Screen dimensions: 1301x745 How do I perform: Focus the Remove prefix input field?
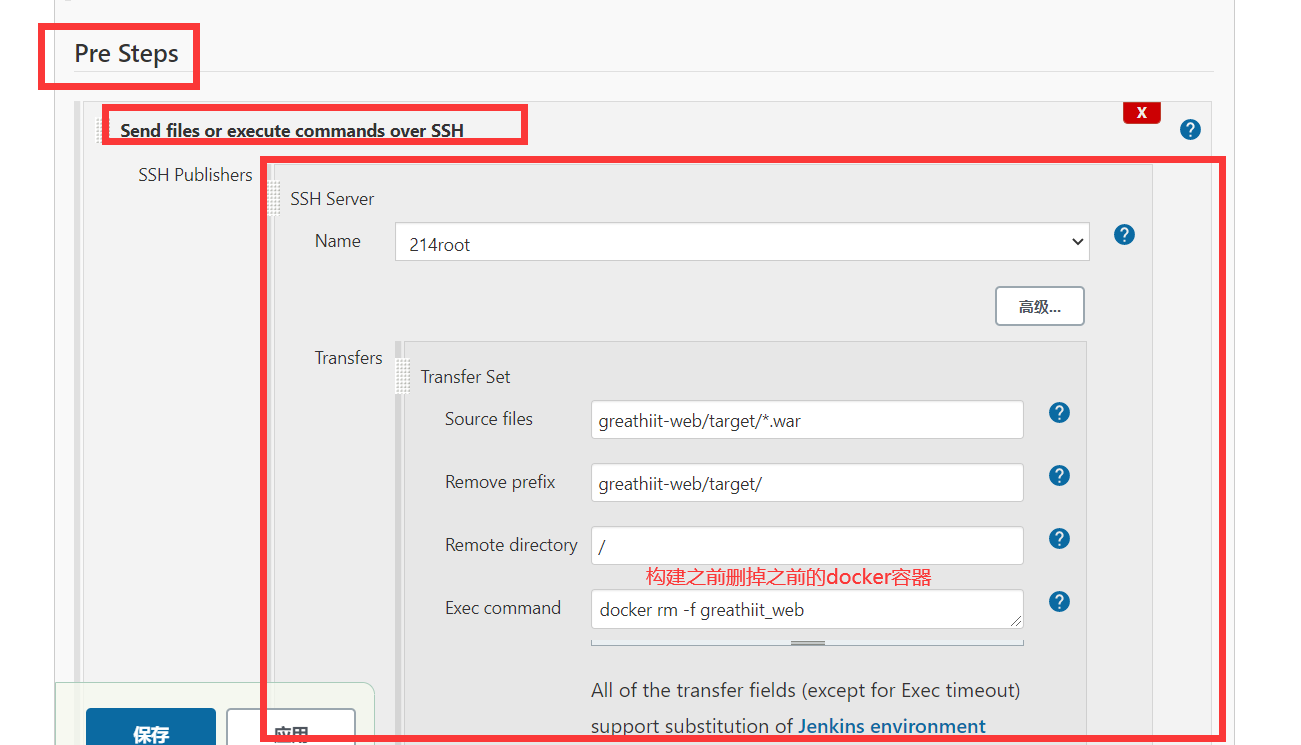tap(807, 483)
